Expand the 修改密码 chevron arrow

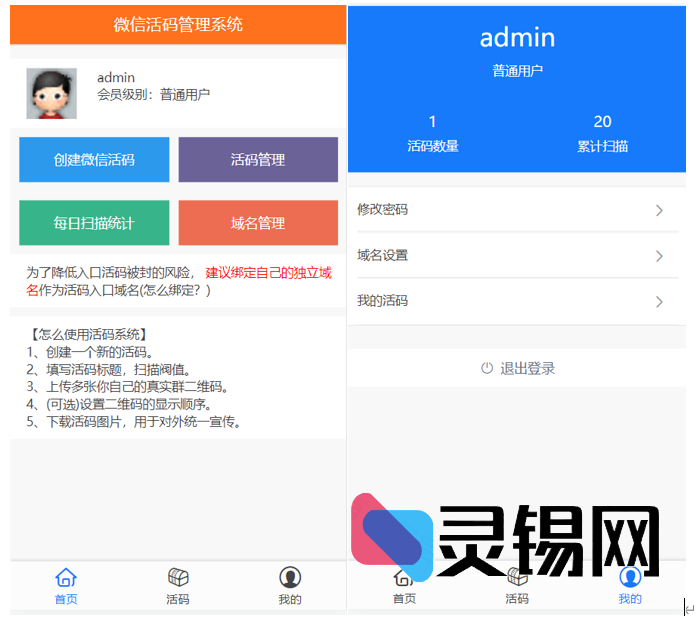(x=659, y=210)
